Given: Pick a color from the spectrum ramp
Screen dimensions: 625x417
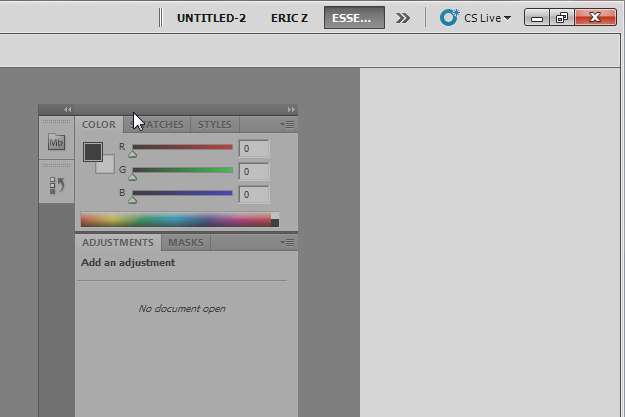Looking at the screenshot, I should [176, 220].
